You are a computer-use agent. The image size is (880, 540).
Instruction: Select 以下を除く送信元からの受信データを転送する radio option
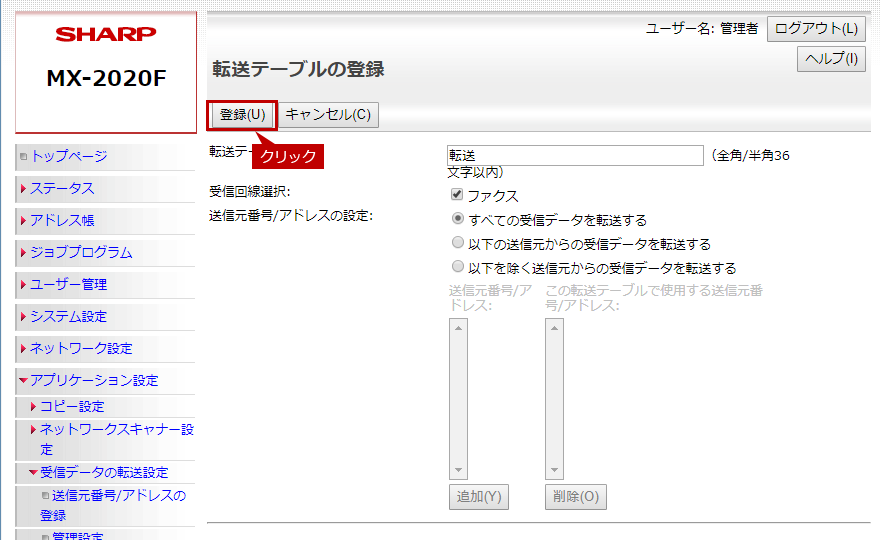(458, 268)
